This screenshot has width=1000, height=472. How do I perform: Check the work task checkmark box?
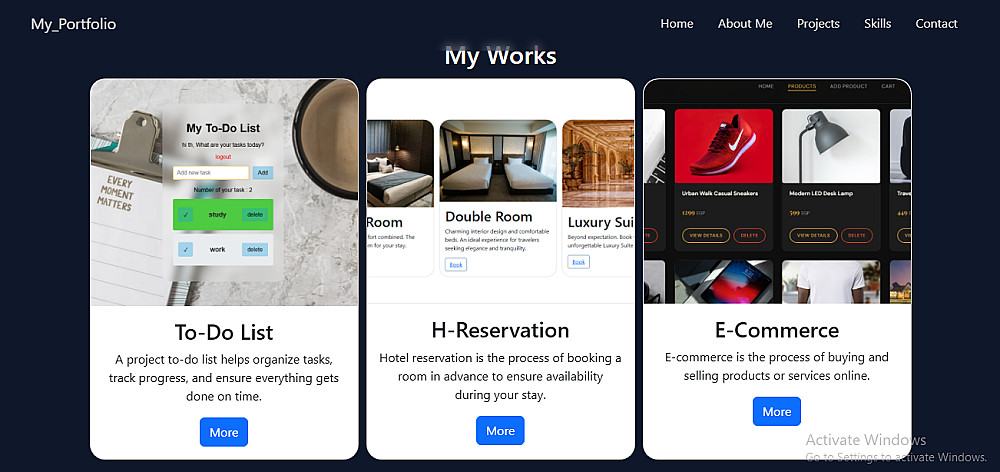point(186,249)
